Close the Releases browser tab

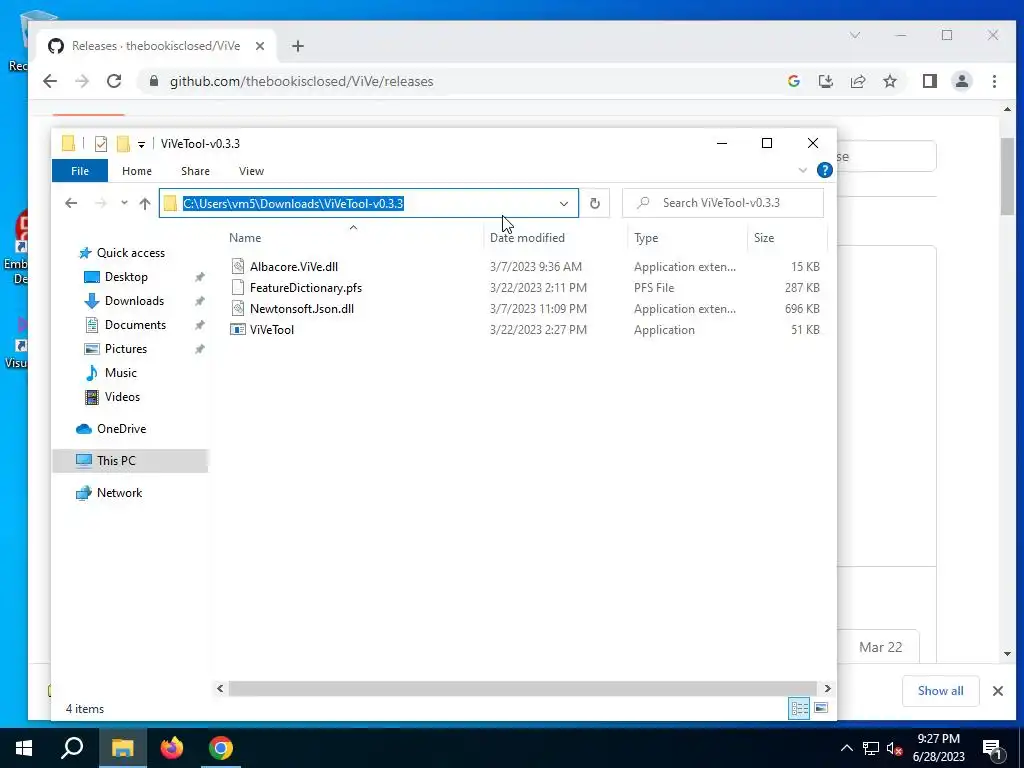(260, 46)
